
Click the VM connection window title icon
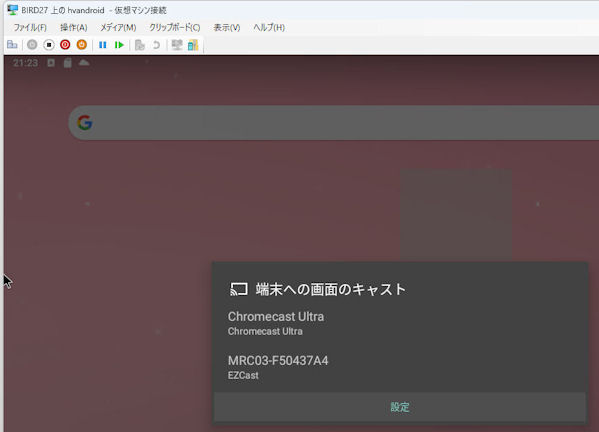pyautogui.click(x=13, y=10)
